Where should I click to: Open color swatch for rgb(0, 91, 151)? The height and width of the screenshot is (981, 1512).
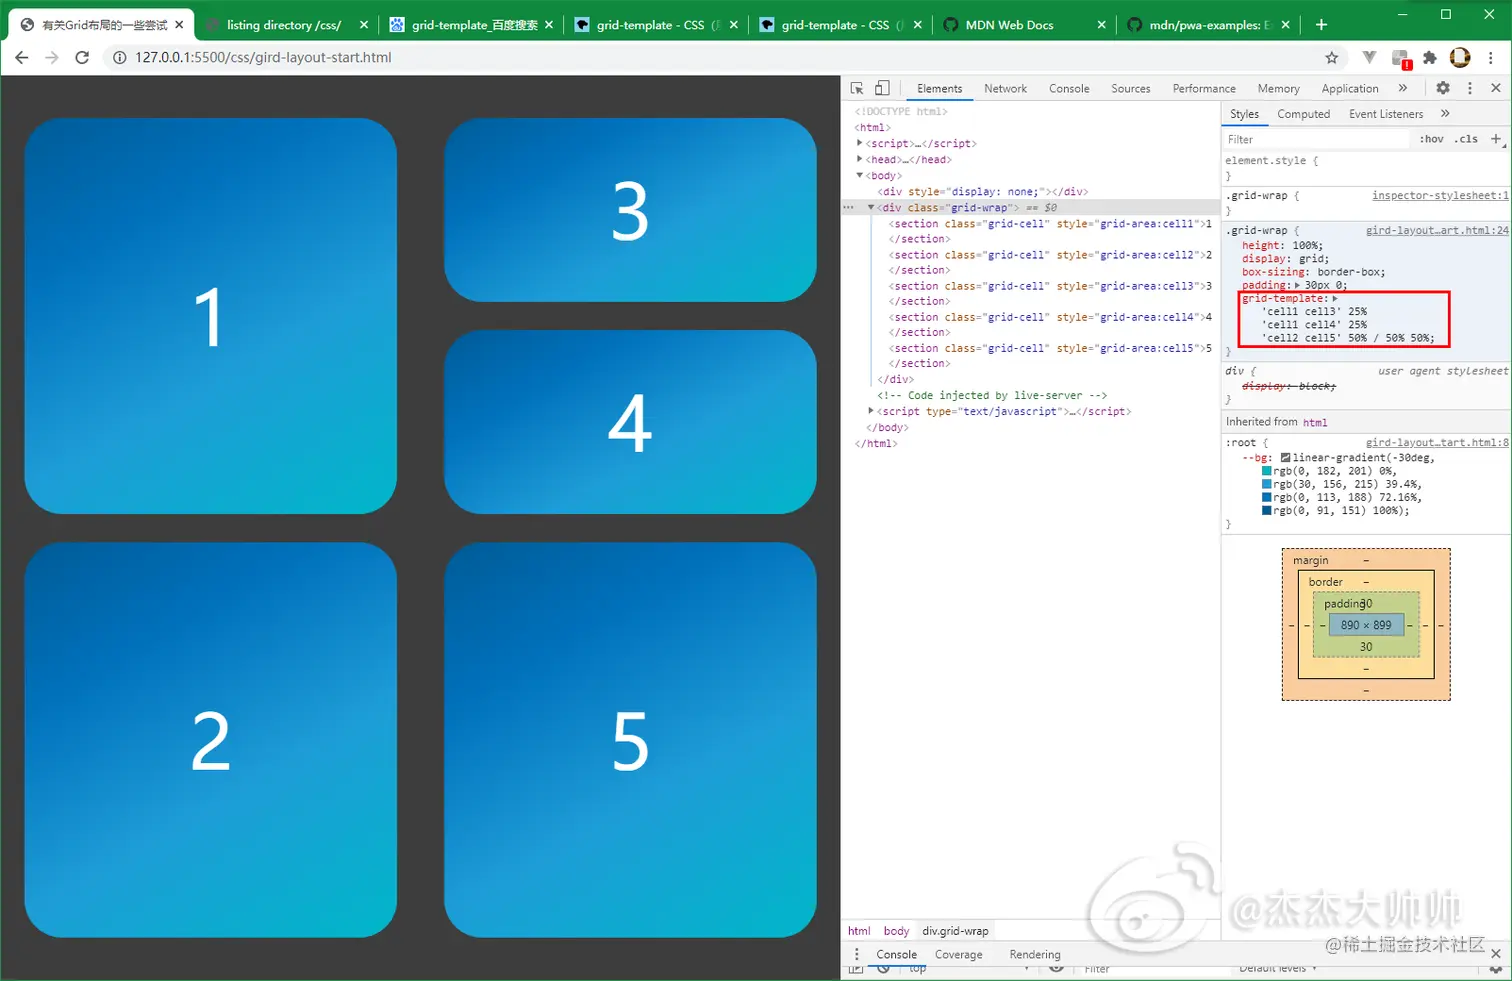tap(1267, 510)
